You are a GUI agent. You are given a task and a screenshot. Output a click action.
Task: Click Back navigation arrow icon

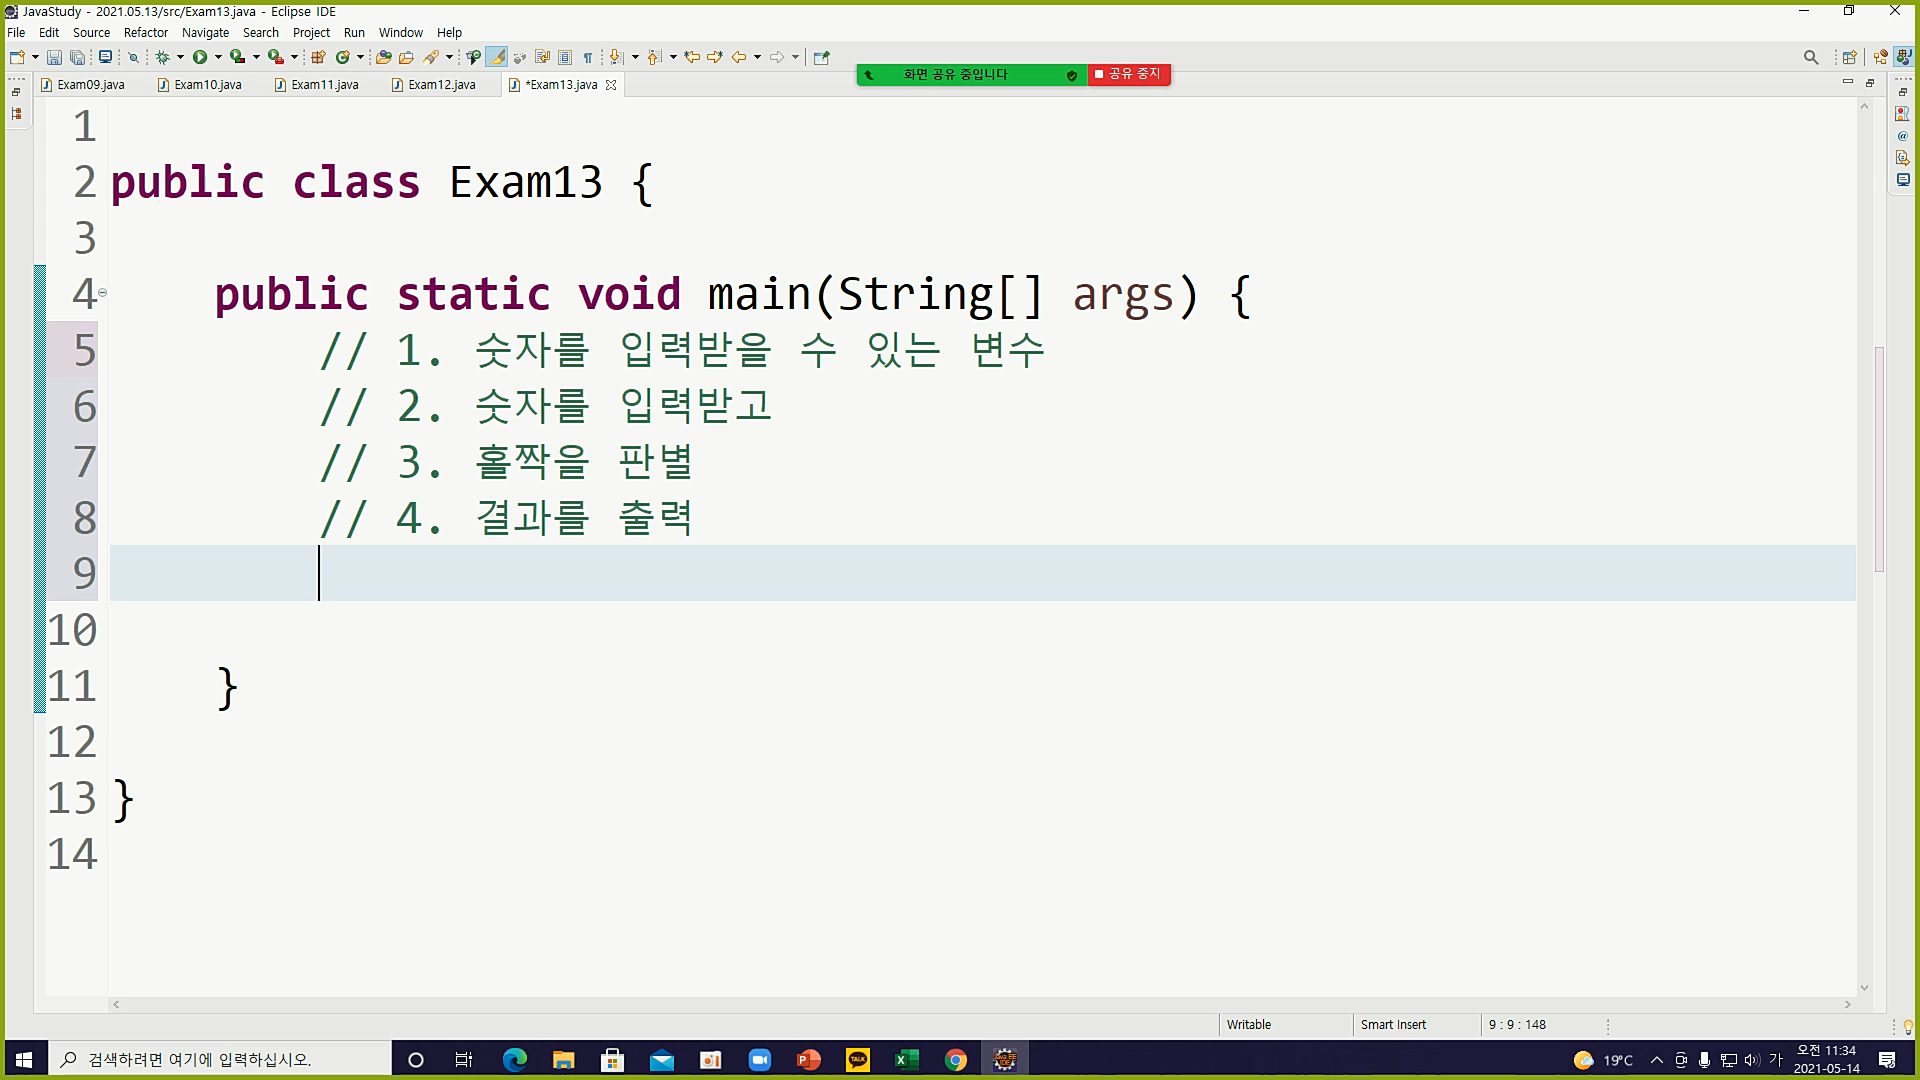(x=739, y=58)
